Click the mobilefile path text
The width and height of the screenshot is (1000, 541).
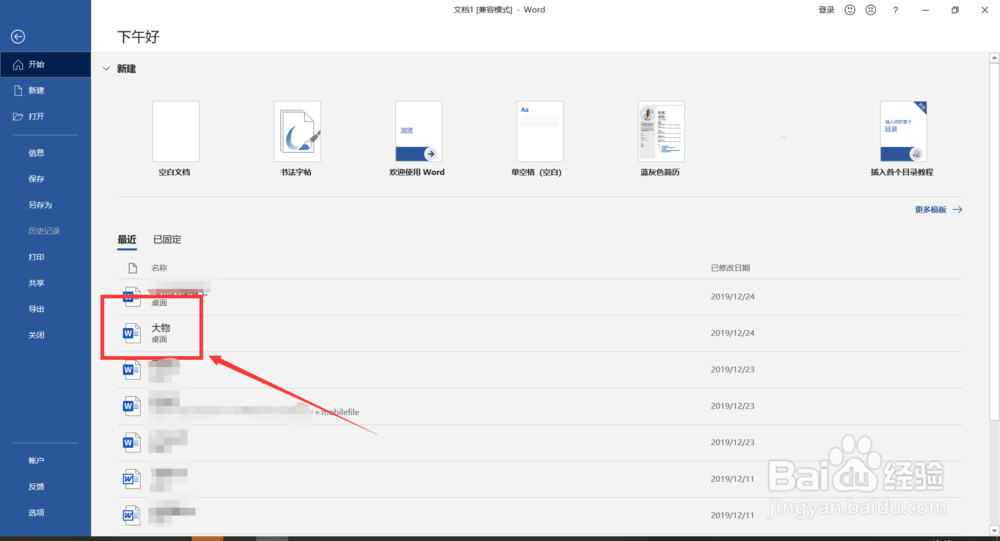tap(340, 412)
